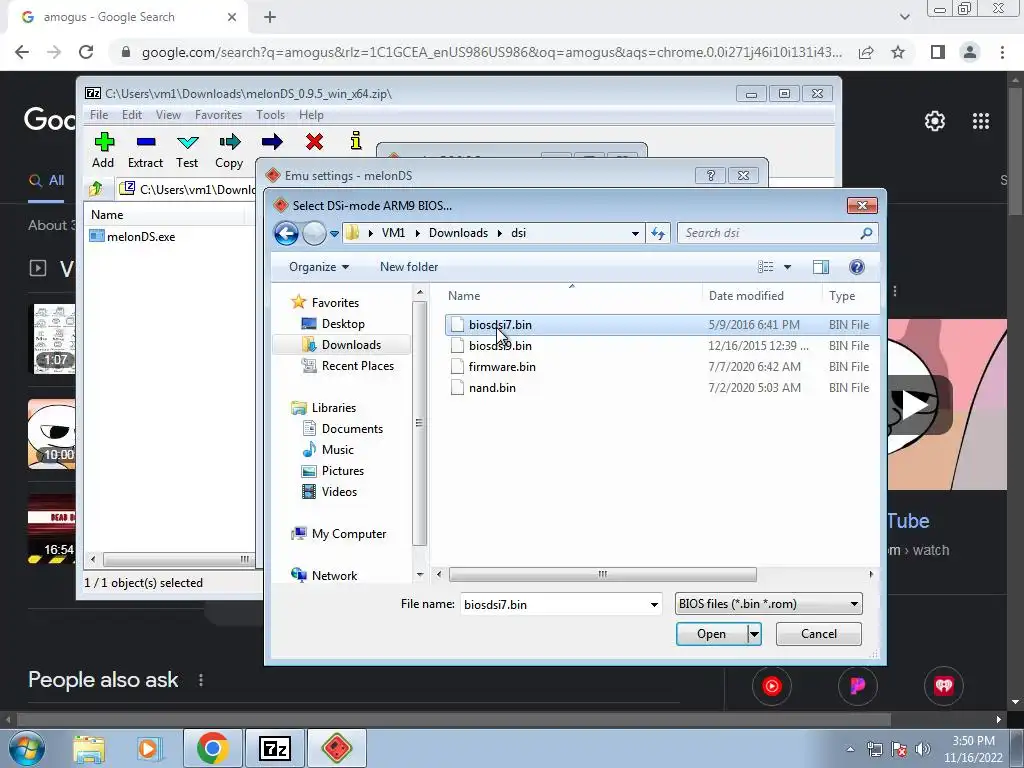Image resolution: width=1024 pixels, height=768 pixels.
Task: Click the Windows Start orb
Action: point(26,748)
